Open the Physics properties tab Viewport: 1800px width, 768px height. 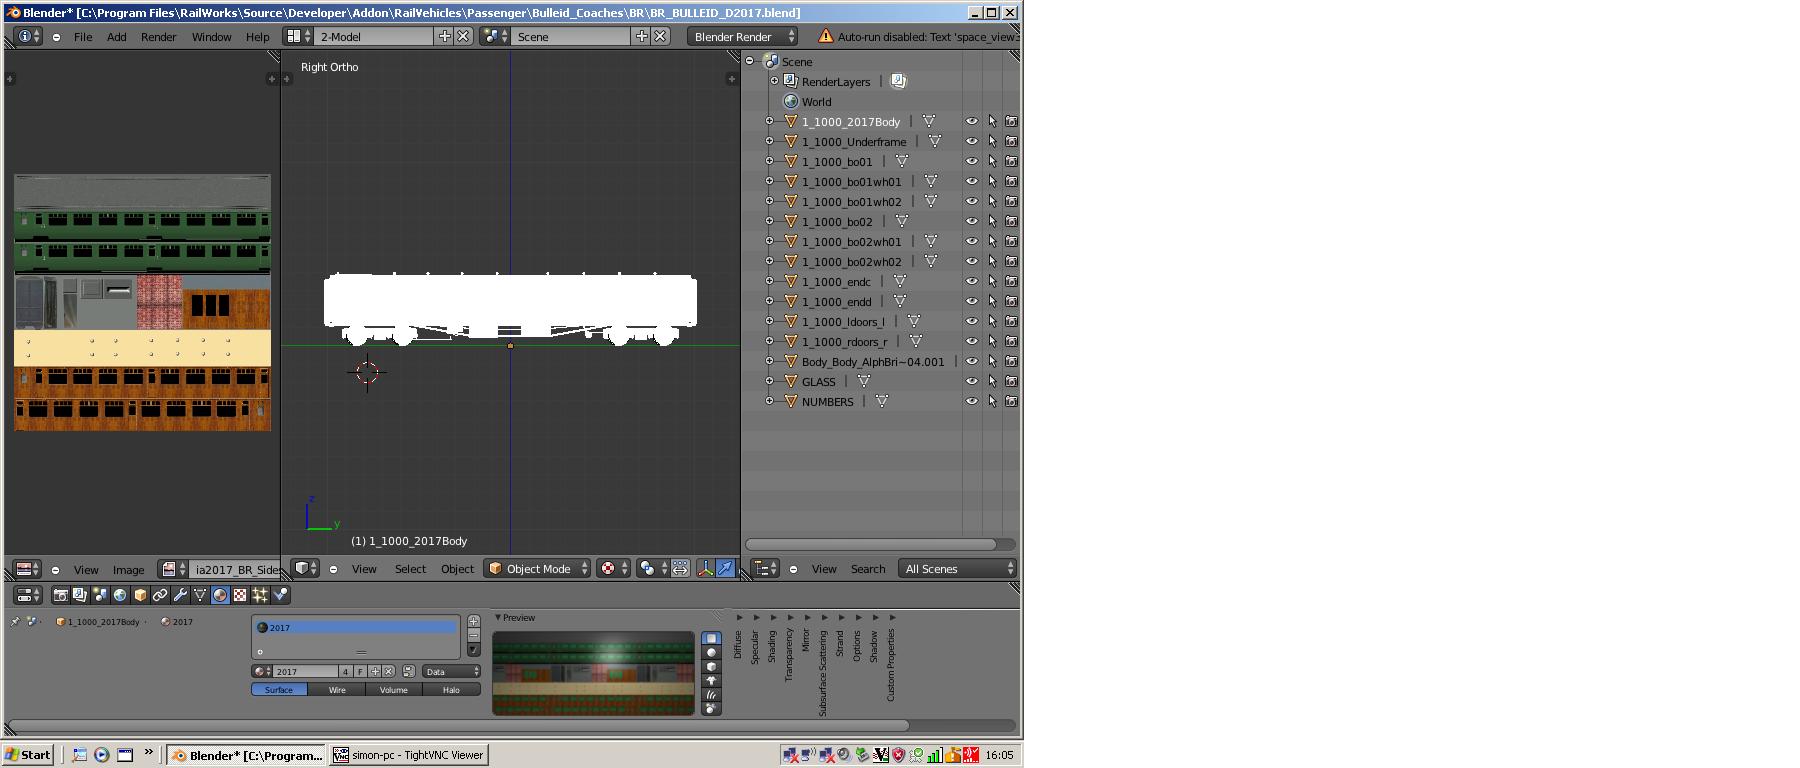coord(280,595)
